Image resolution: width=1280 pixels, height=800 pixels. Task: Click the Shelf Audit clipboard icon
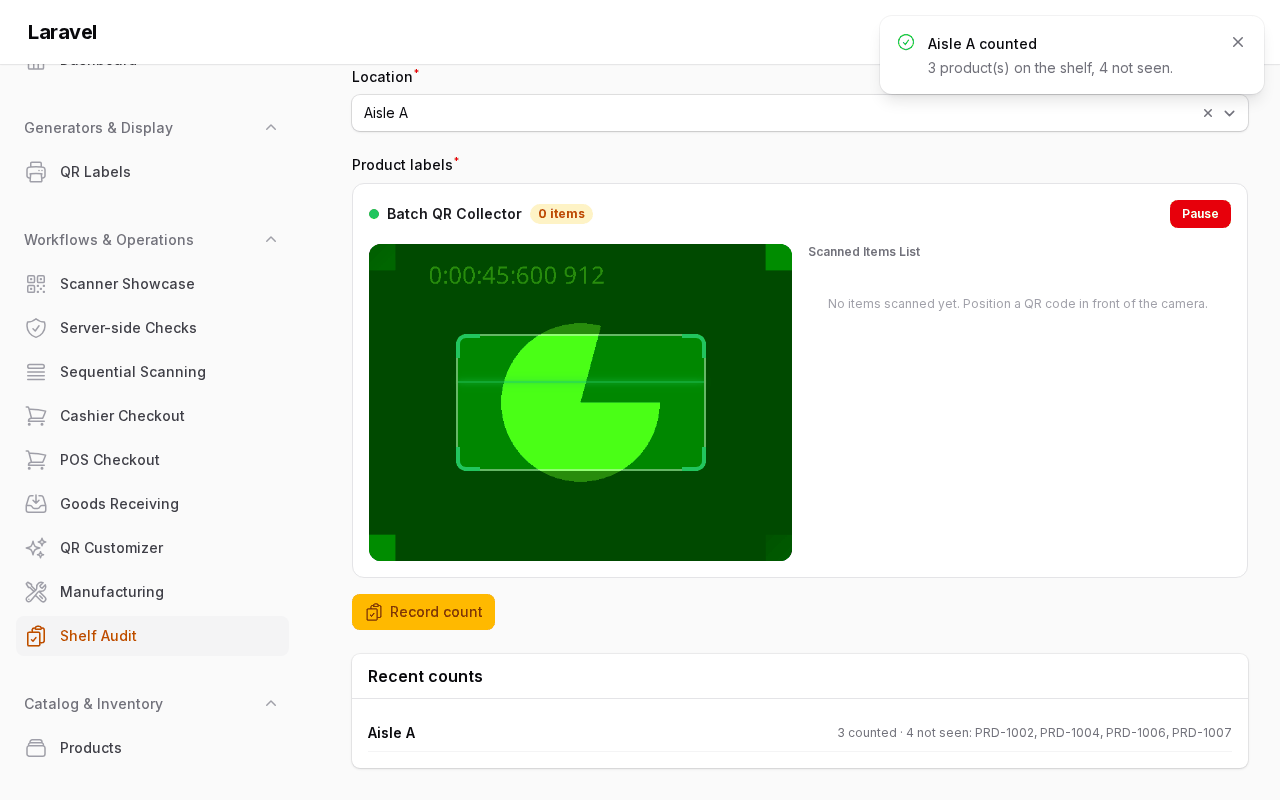(x=36, y=636)
